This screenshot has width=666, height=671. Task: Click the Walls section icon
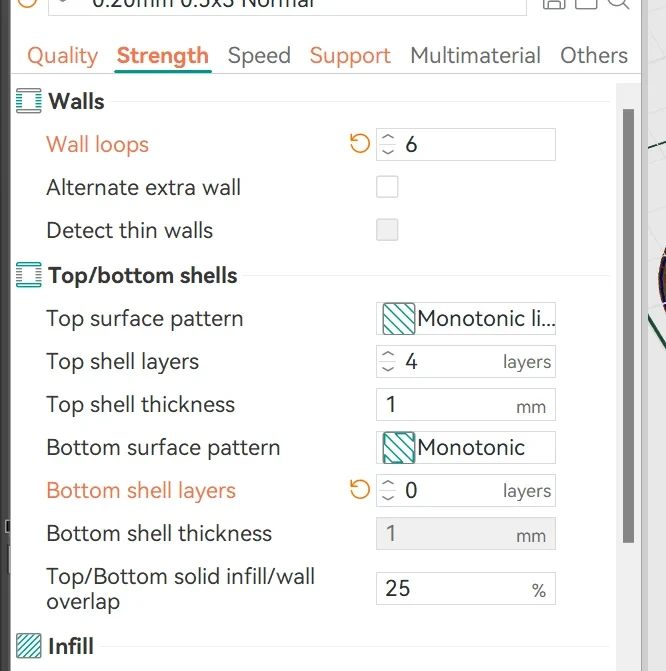coord(29,101)
